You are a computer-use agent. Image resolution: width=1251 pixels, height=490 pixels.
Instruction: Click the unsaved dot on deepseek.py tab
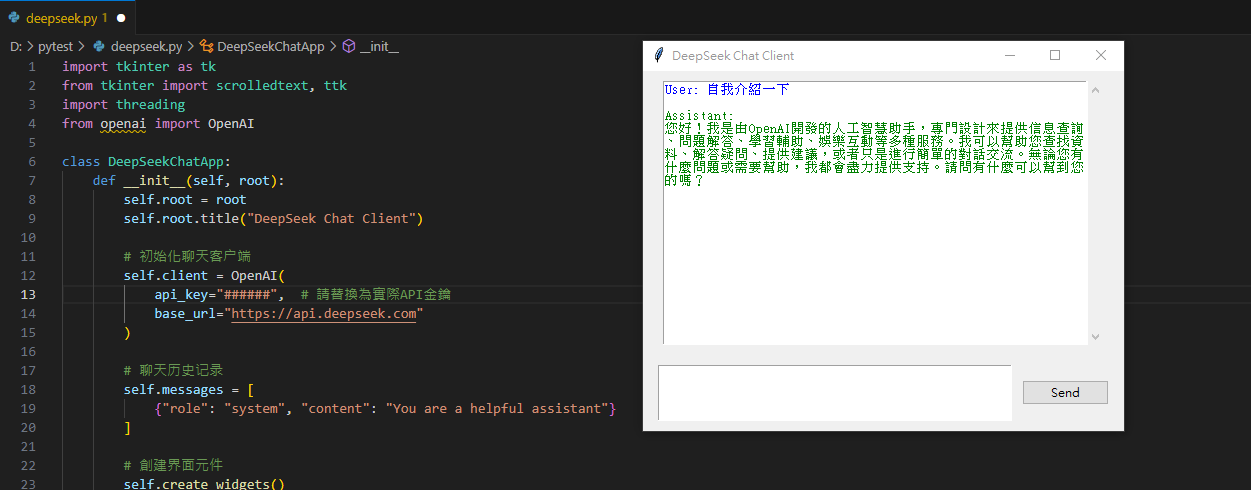(x=122, y=18)
